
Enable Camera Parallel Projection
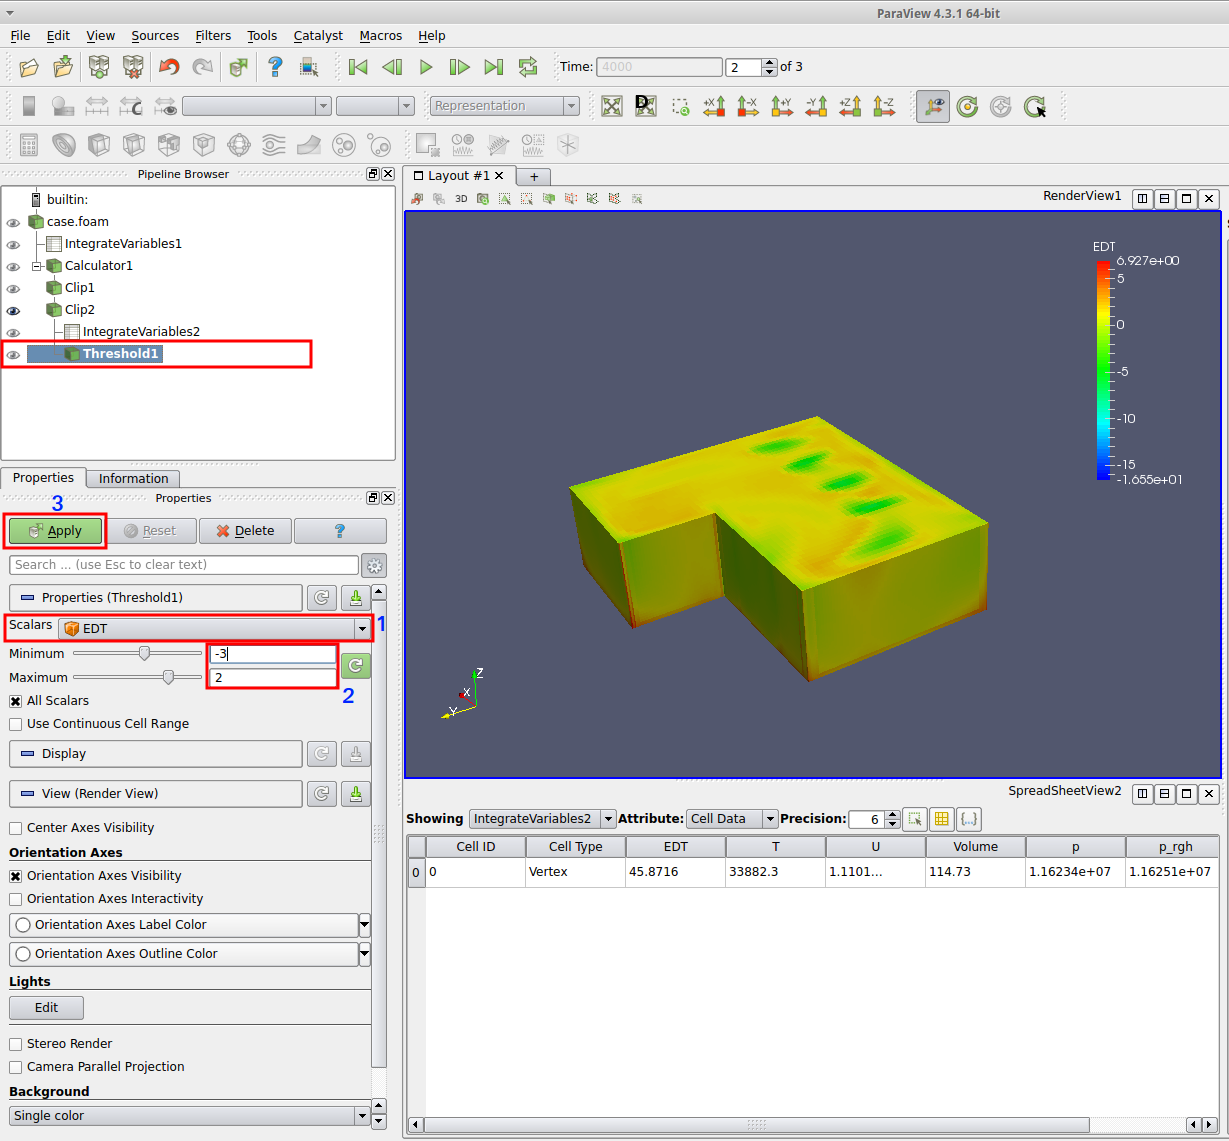tap(16, 1067)
